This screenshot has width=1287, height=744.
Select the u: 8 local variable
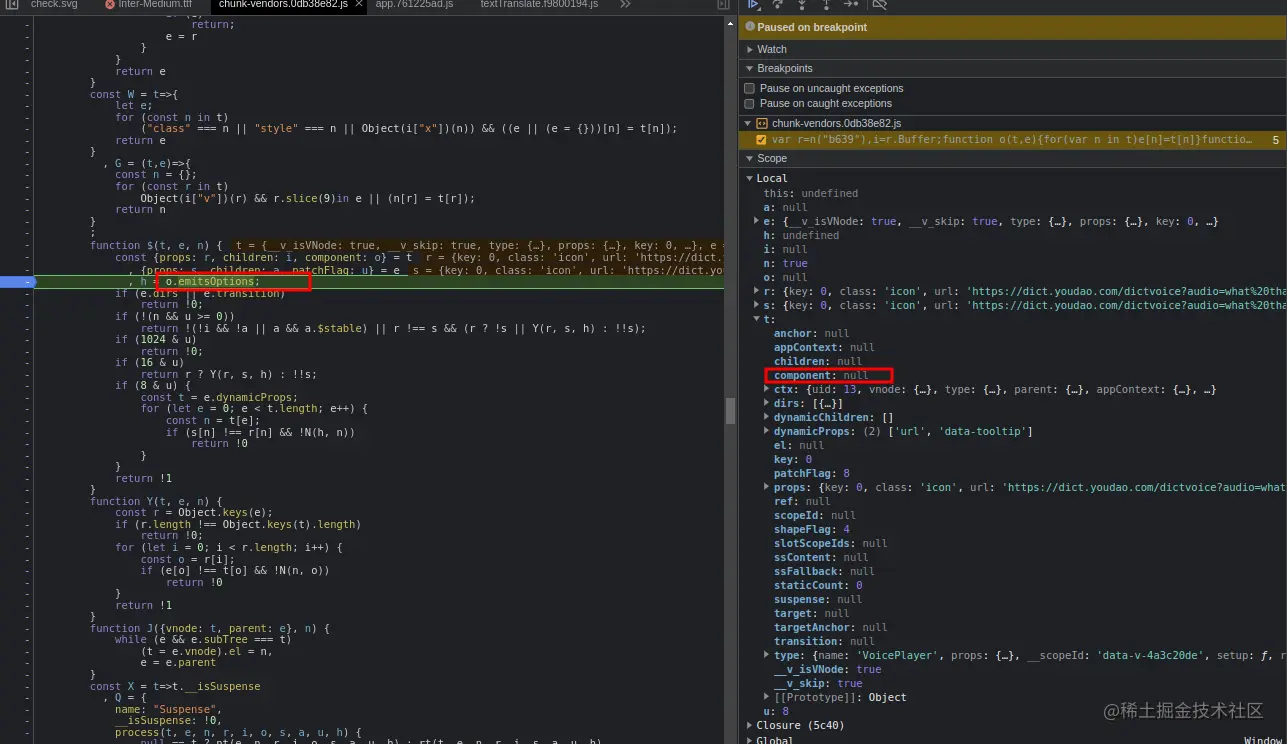point(775,711)
